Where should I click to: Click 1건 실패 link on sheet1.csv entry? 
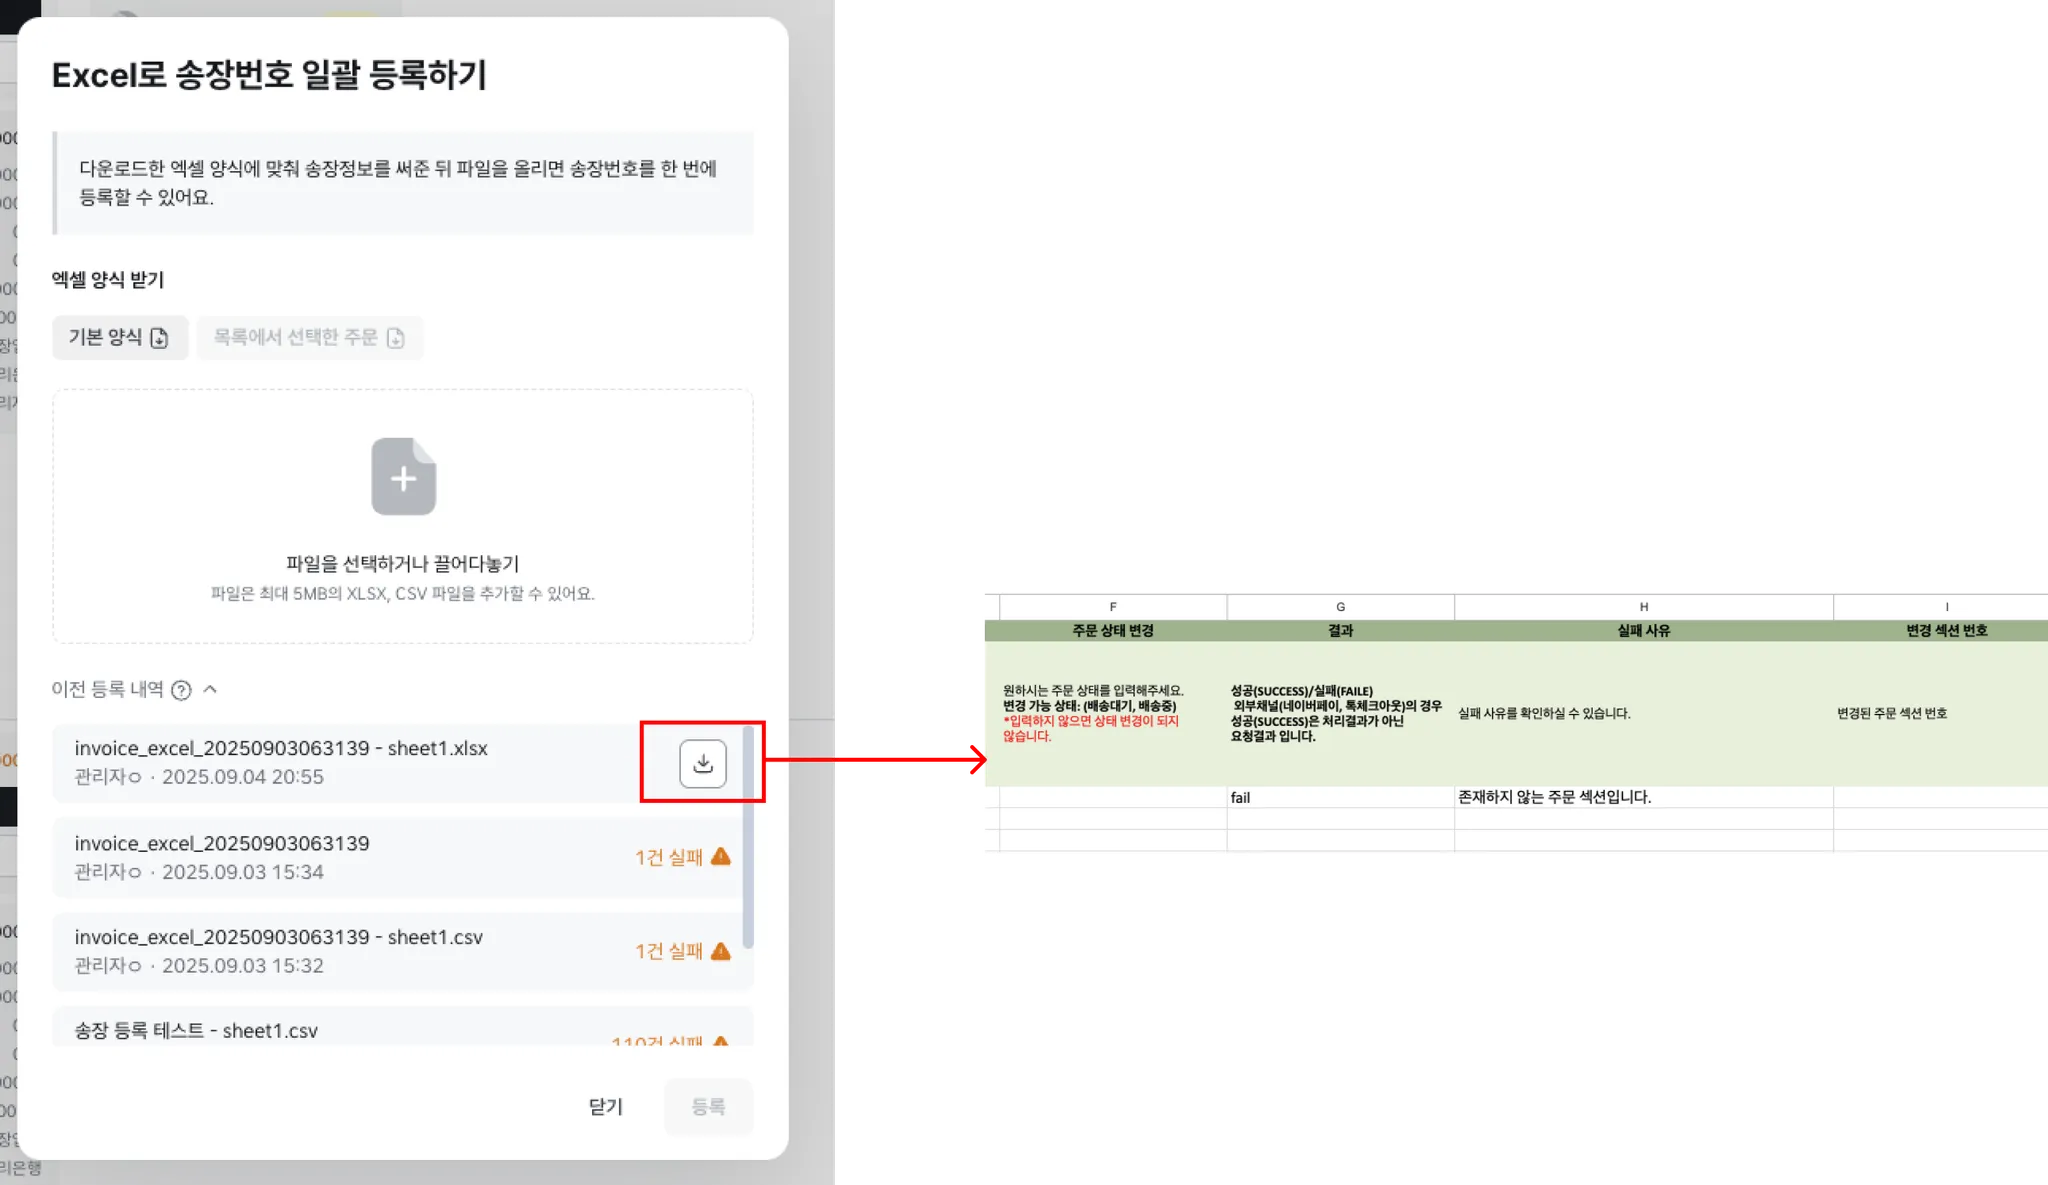coord(668,952)
